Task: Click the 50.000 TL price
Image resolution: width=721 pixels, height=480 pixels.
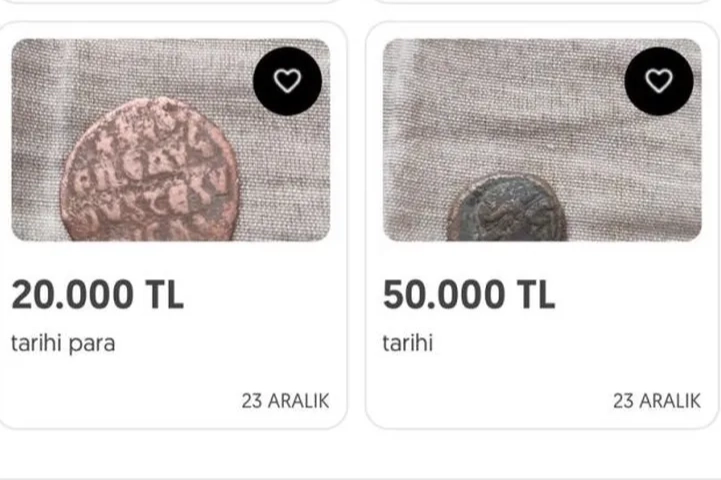Action: 468,295
